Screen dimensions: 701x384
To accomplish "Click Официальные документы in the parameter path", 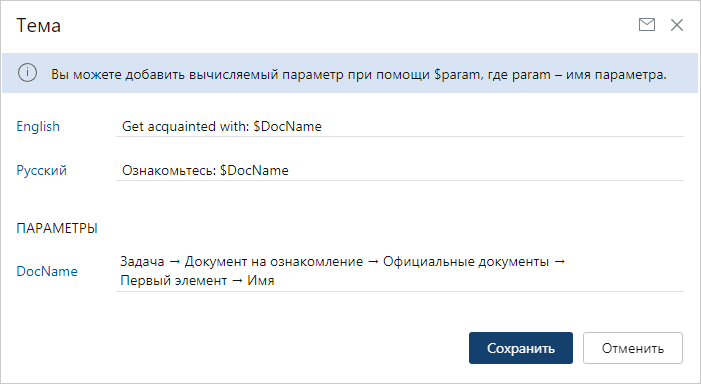I will pos(466,262).
